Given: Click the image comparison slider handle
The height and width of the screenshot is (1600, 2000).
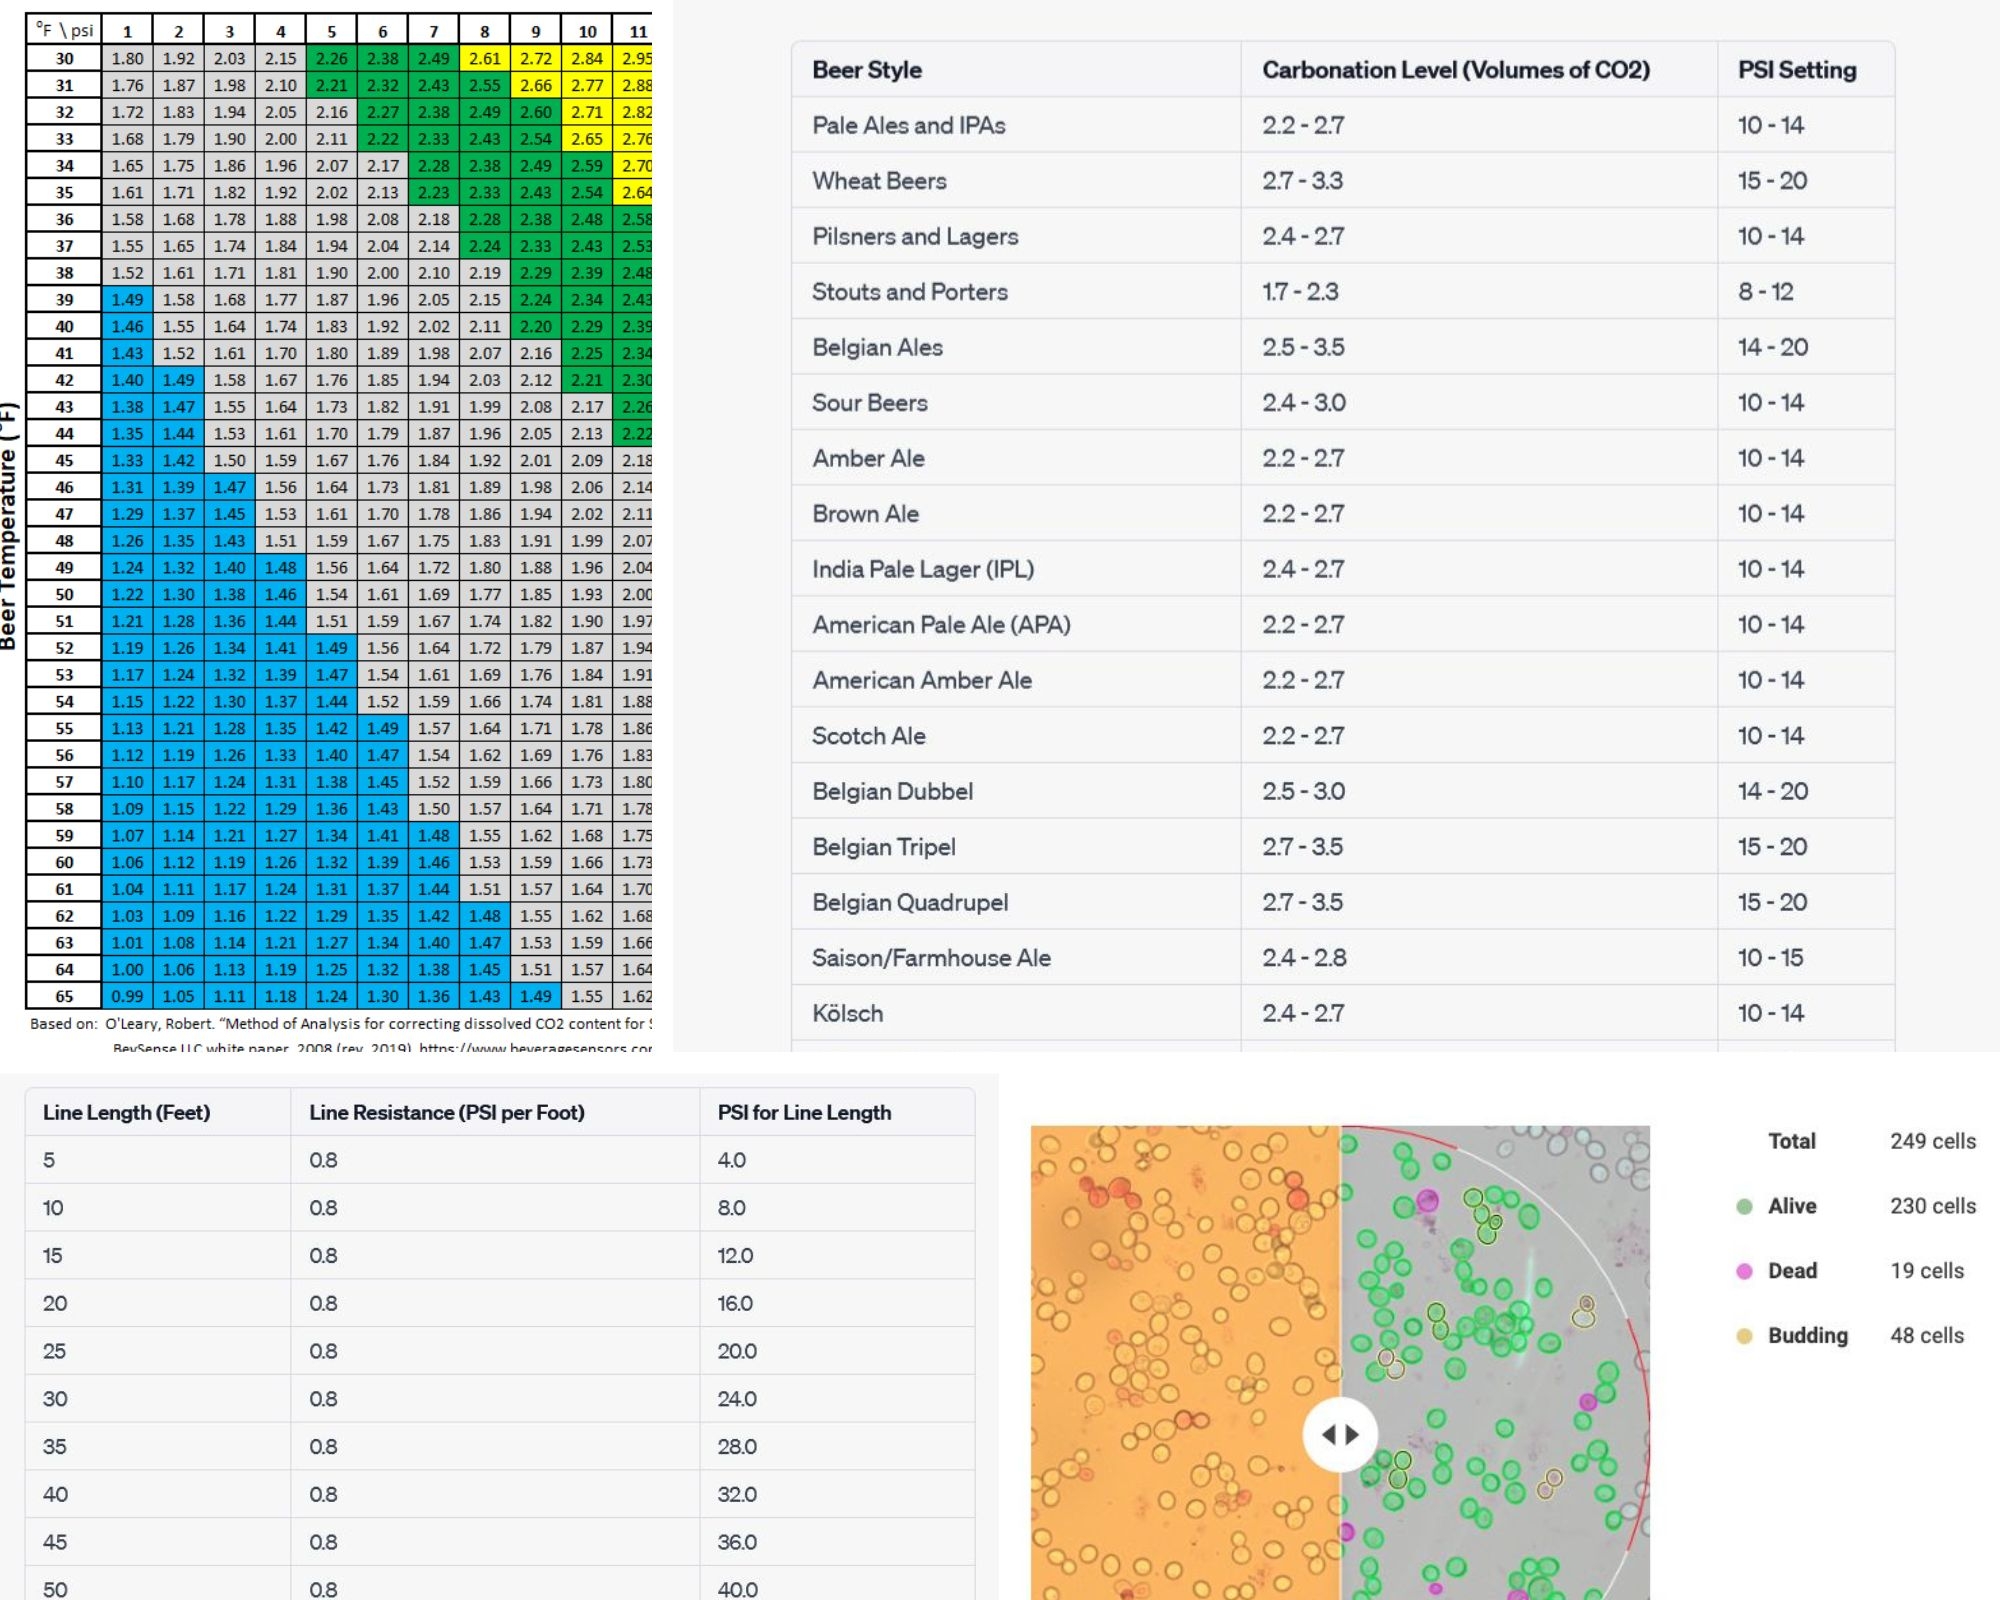Looking at the screenshot, I should 1339,1434.
